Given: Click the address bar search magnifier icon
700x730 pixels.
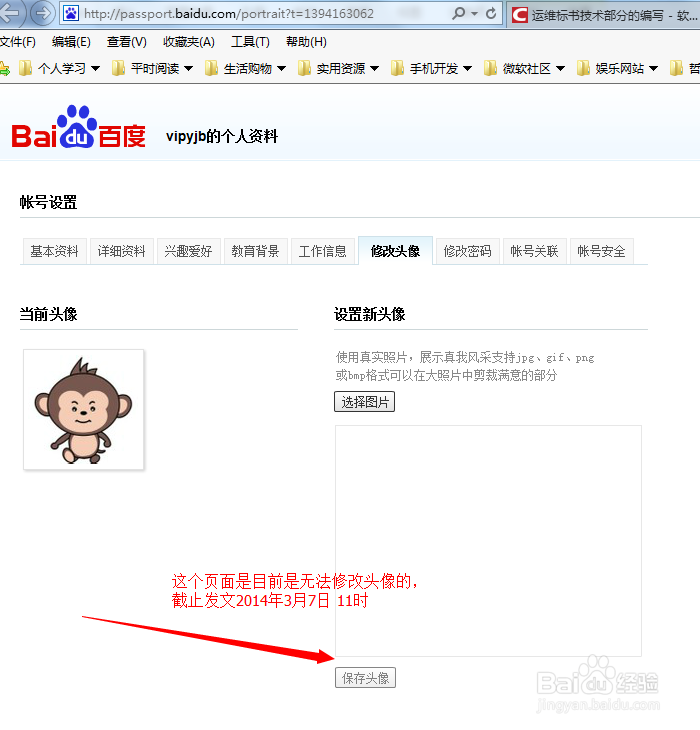Looking at the screenshot, I should [458, 14].
